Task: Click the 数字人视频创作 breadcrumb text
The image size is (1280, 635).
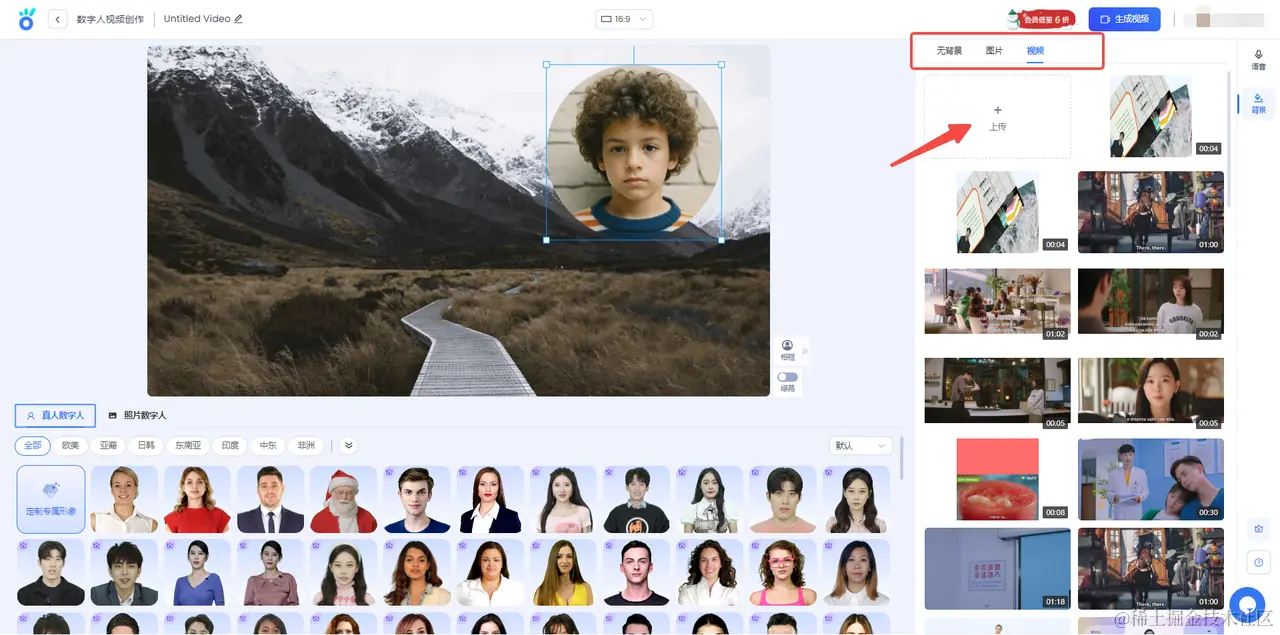Action: coord(110,19)
